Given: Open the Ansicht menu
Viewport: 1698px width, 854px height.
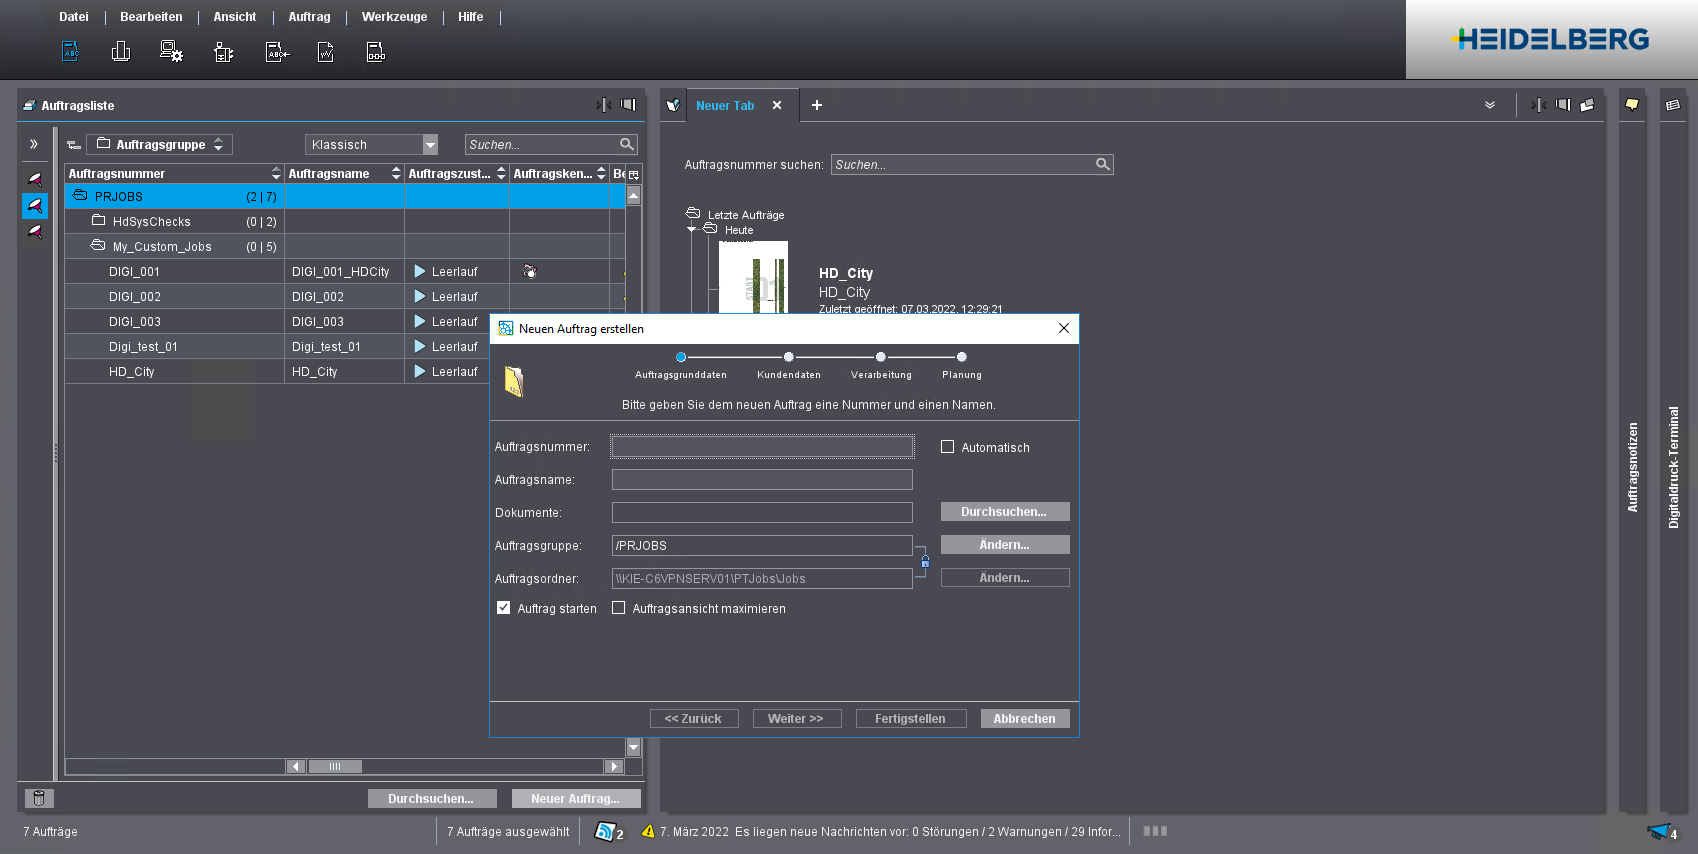Looking at the screenshot, I should point(235,17).
